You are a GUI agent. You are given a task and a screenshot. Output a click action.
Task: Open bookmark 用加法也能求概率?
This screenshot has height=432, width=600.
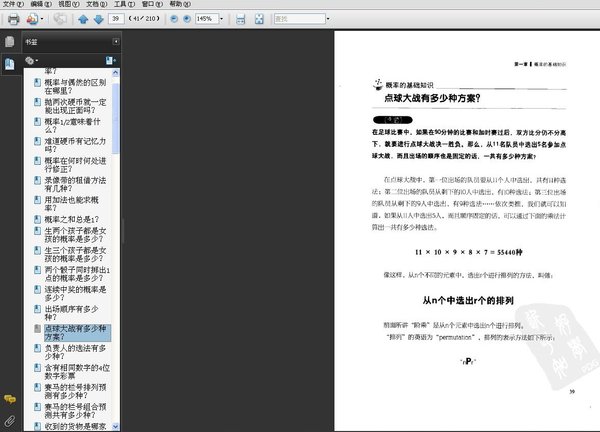[72, 204]
